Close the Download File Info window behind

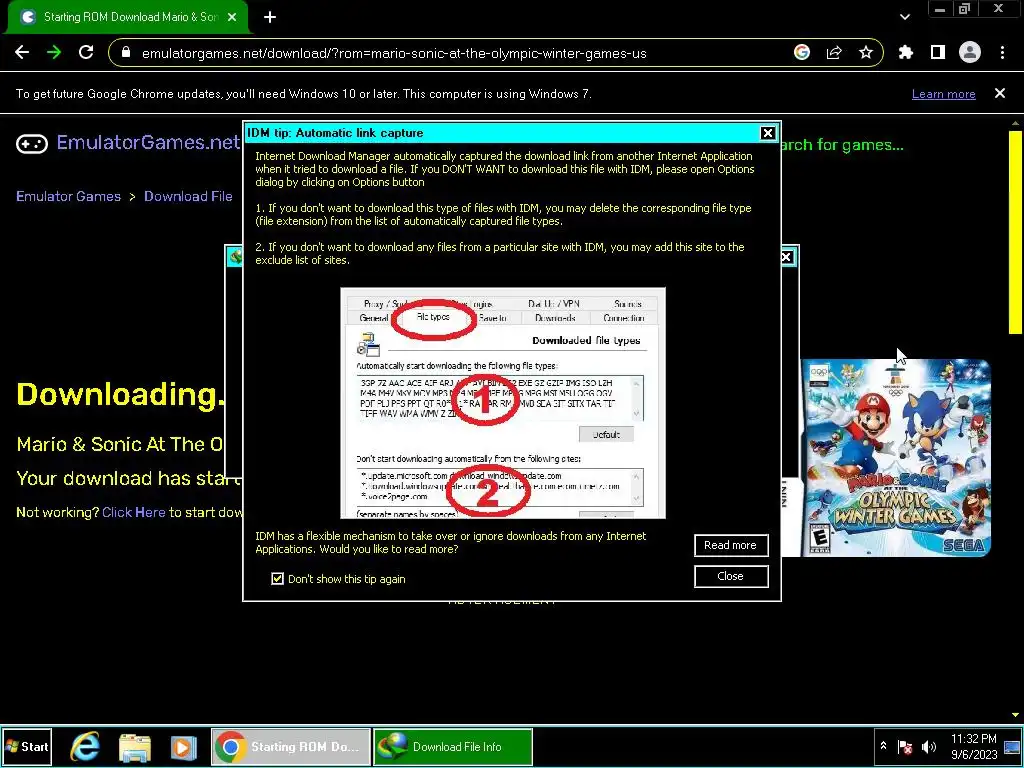tap(787, 257)
